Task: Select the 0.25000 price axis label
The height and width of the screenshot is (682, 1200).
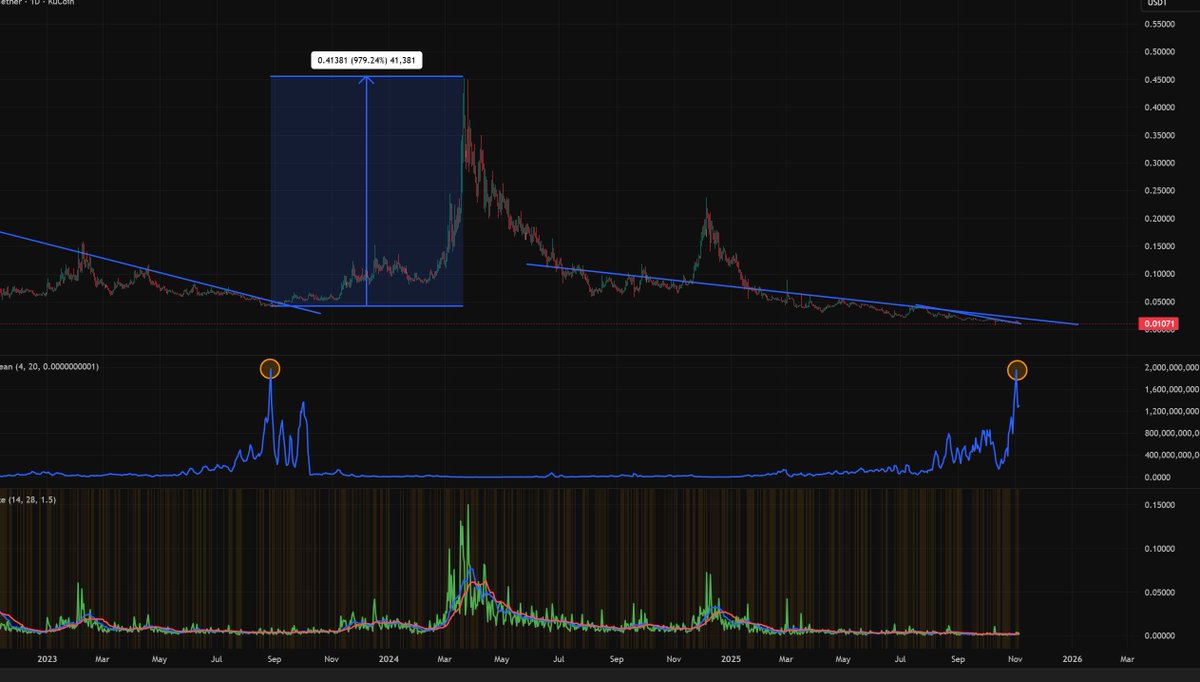Action: pyautogui.click(x=1160, y=190)
